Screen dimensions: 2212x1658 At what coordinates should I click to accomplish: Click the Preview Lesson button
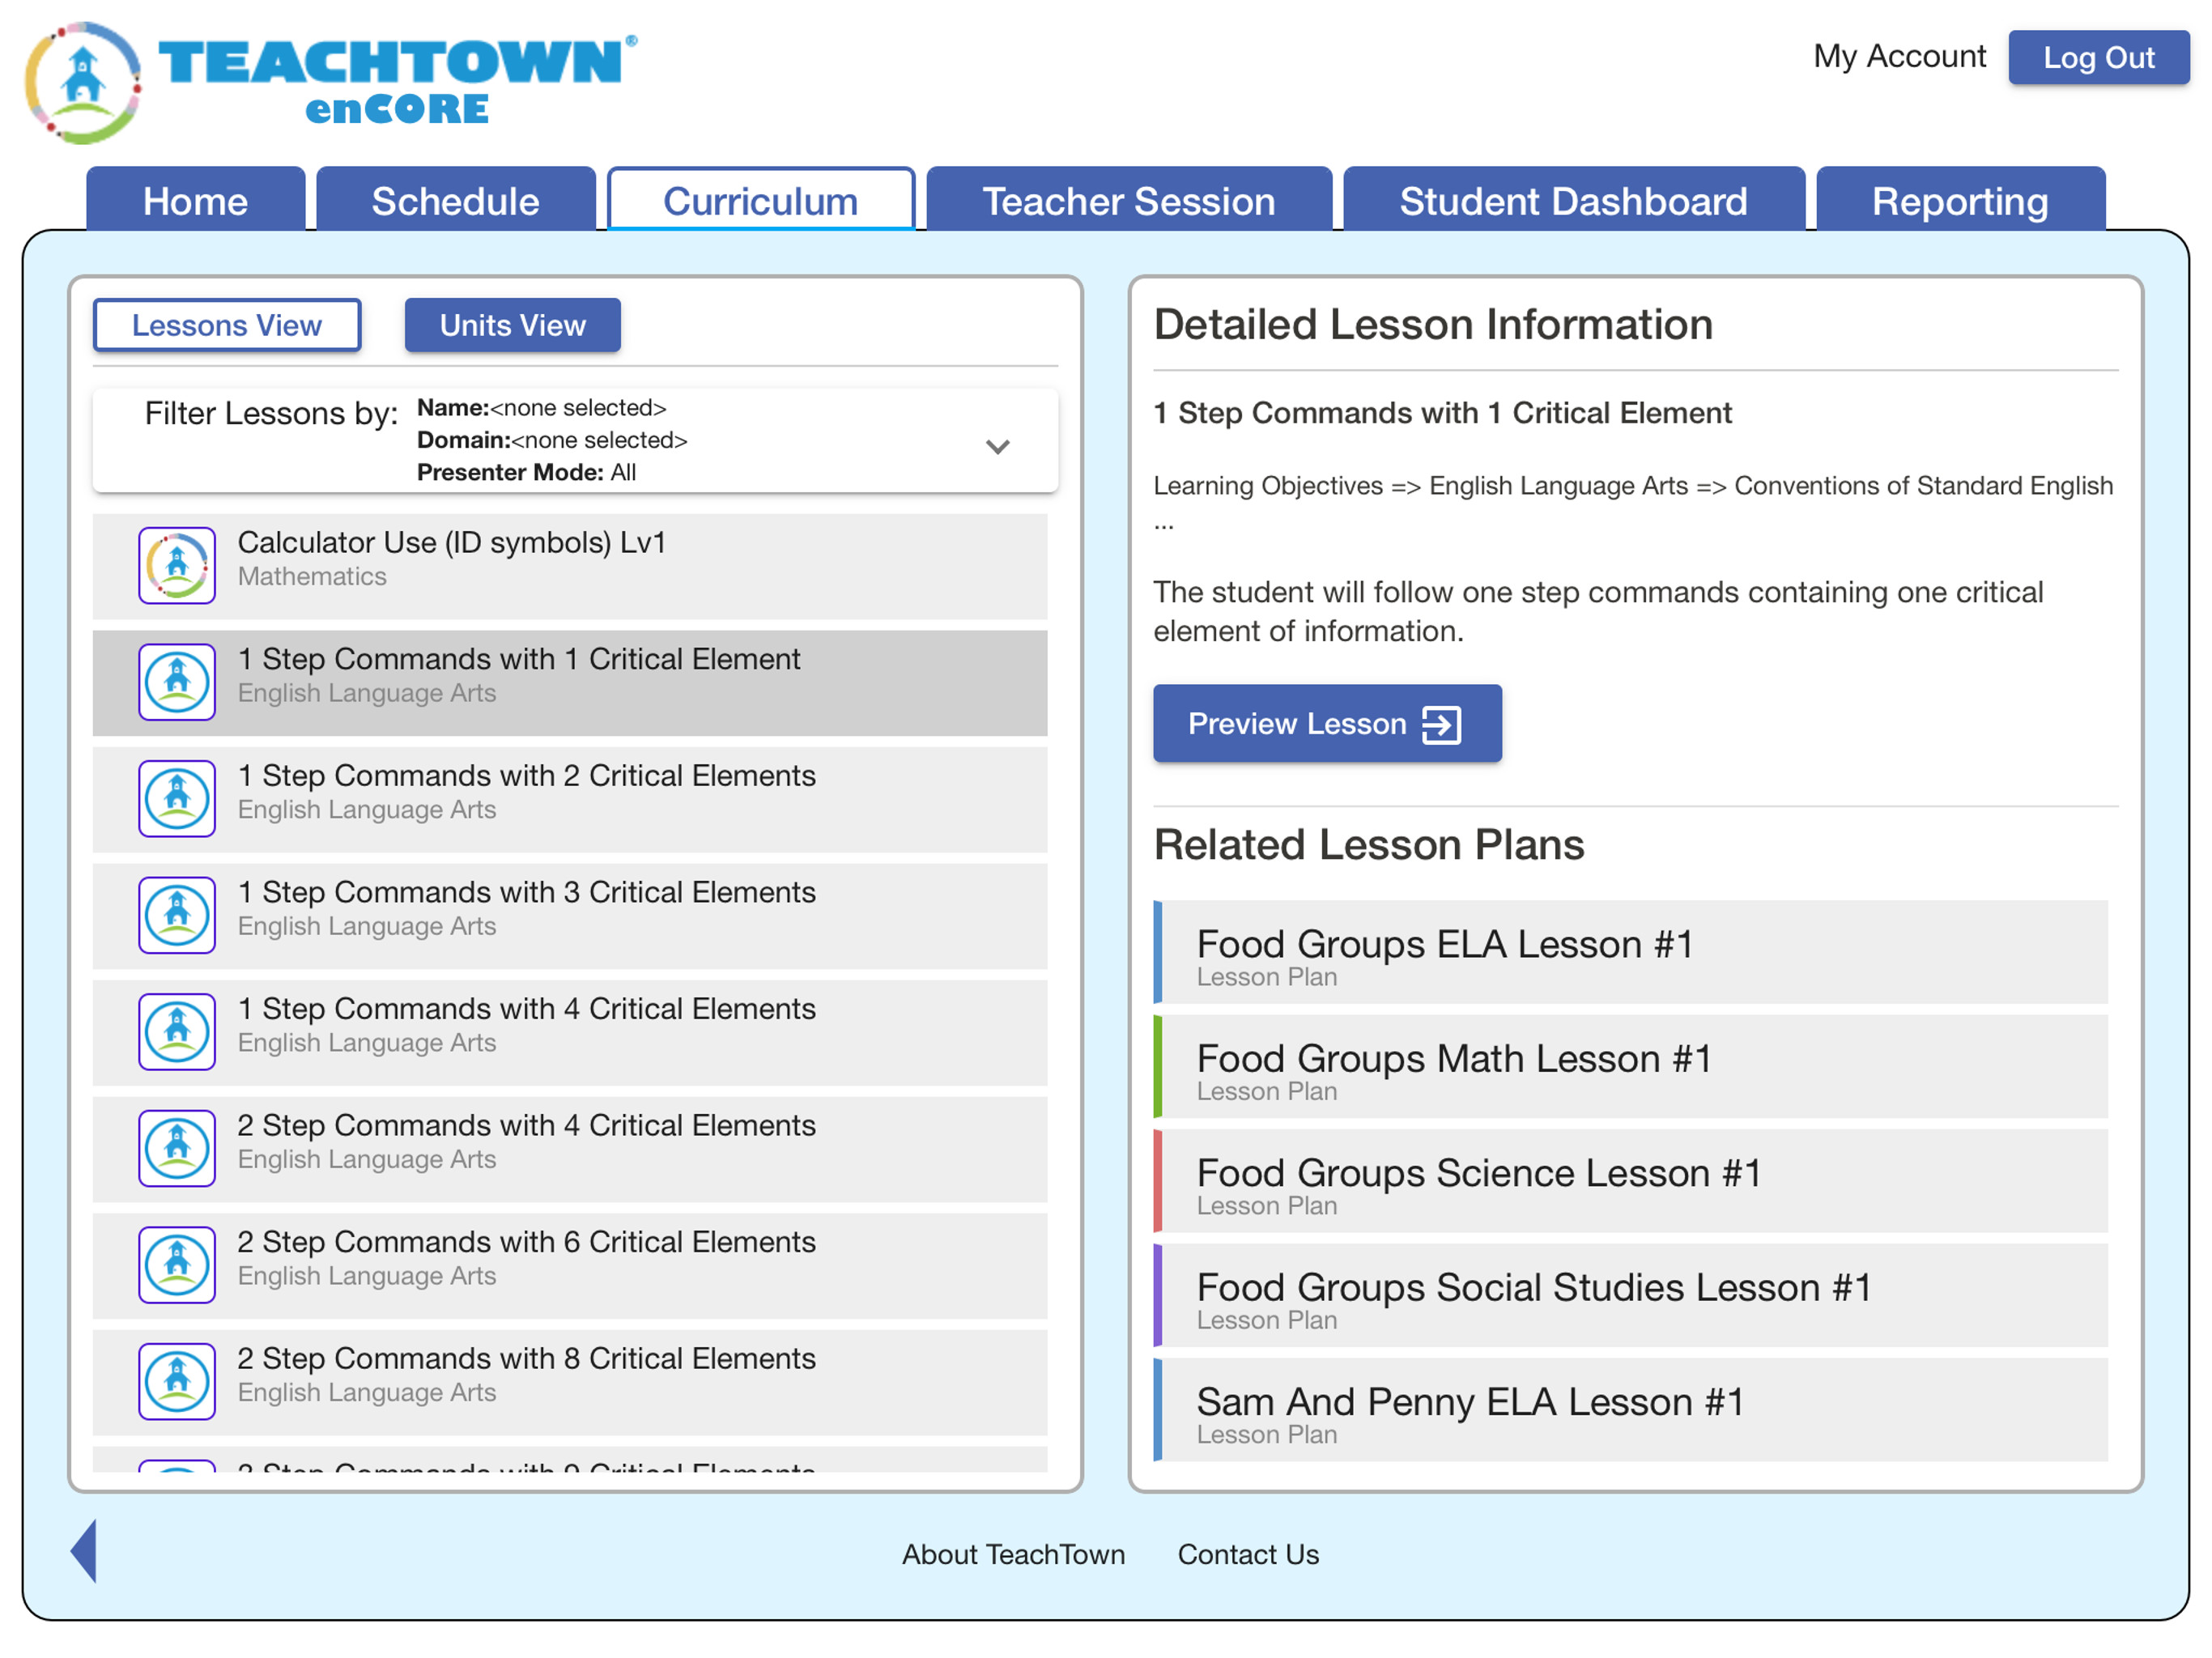(1327, 723)
